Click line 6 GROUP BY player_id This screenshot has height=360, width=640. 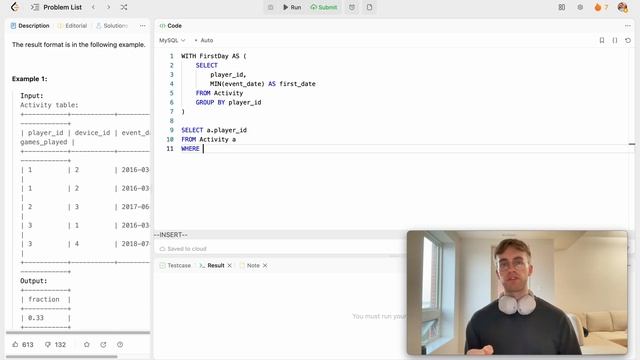point(228,102)
